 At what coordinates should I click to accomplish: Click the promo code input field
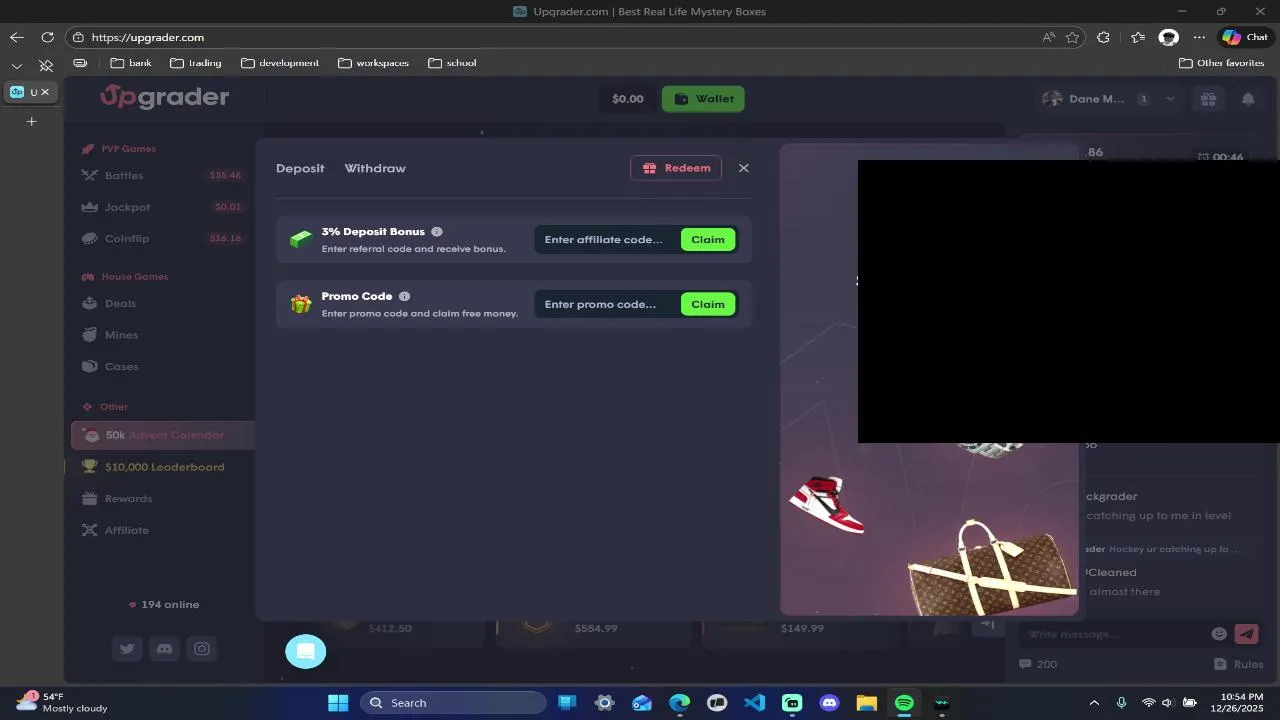point(607,304)
